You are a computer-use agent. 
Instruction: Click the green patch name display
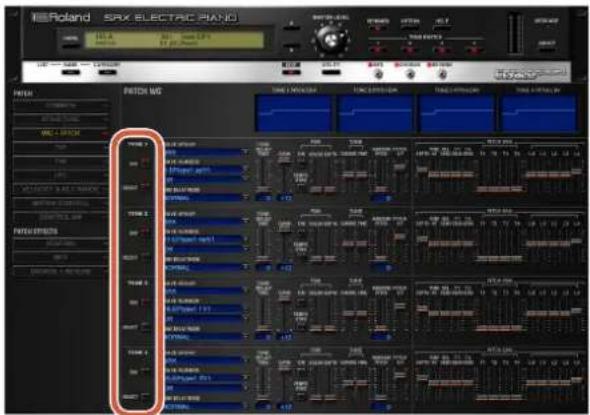pyautogui.click(x=174, y=40)
